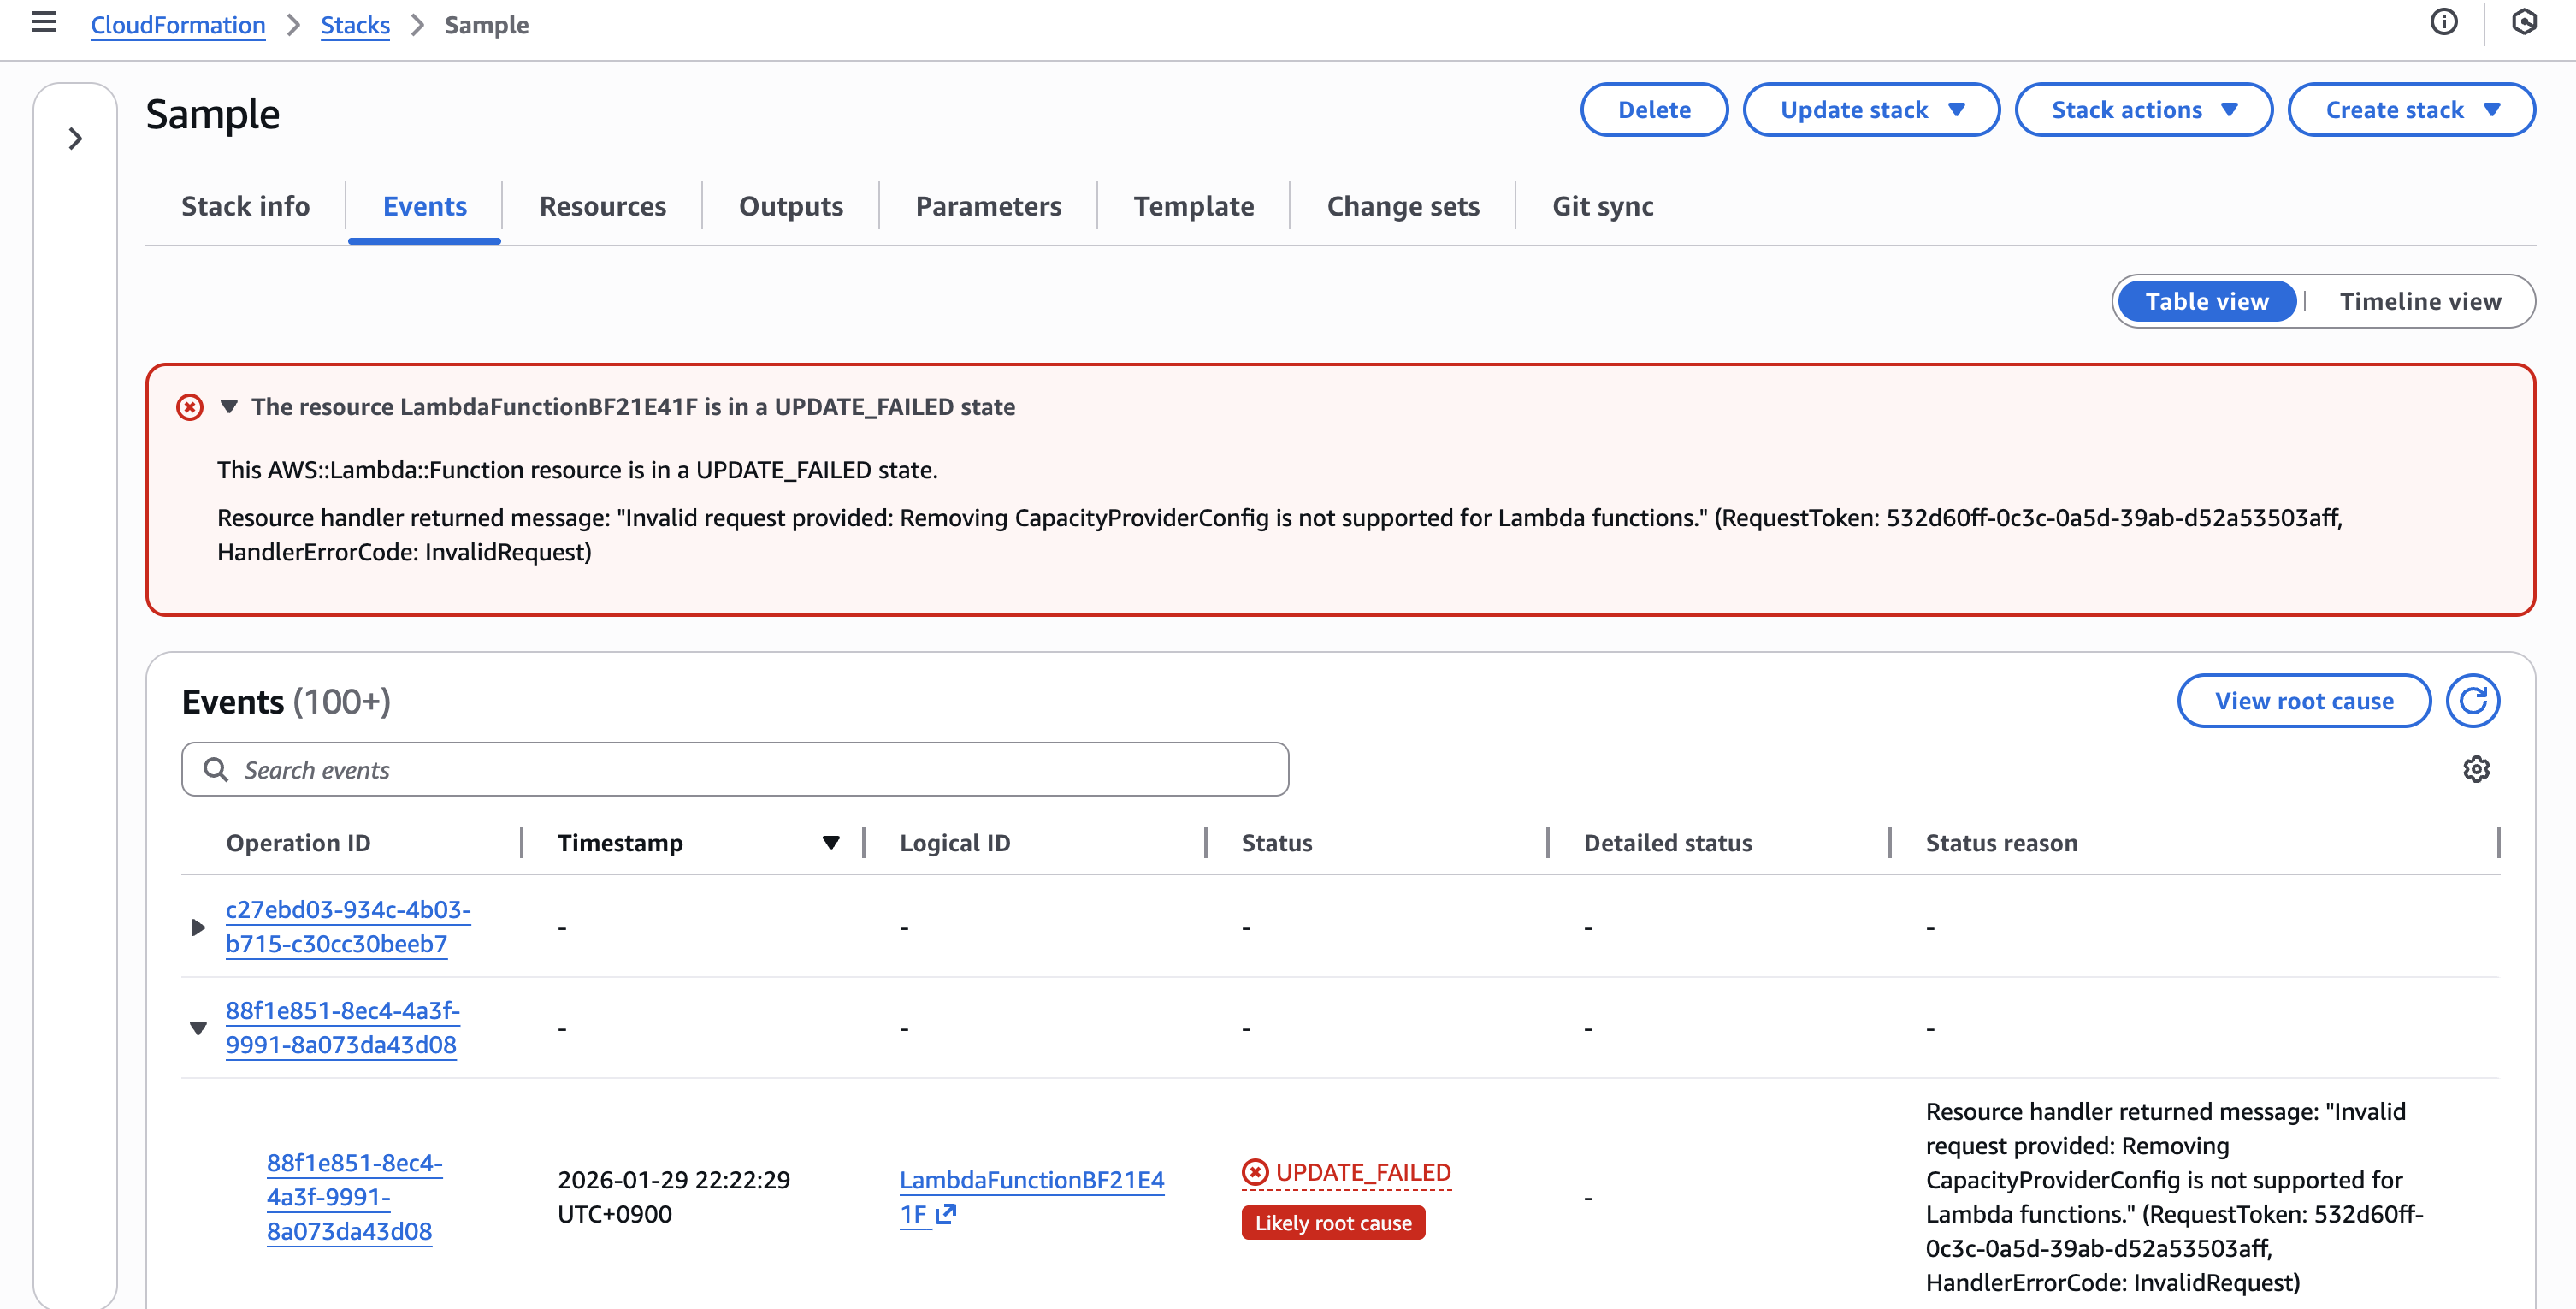Viewport: 2576px width, 1309px height.
Task: Expand the left side panel chevron
Action: point(75,138)
